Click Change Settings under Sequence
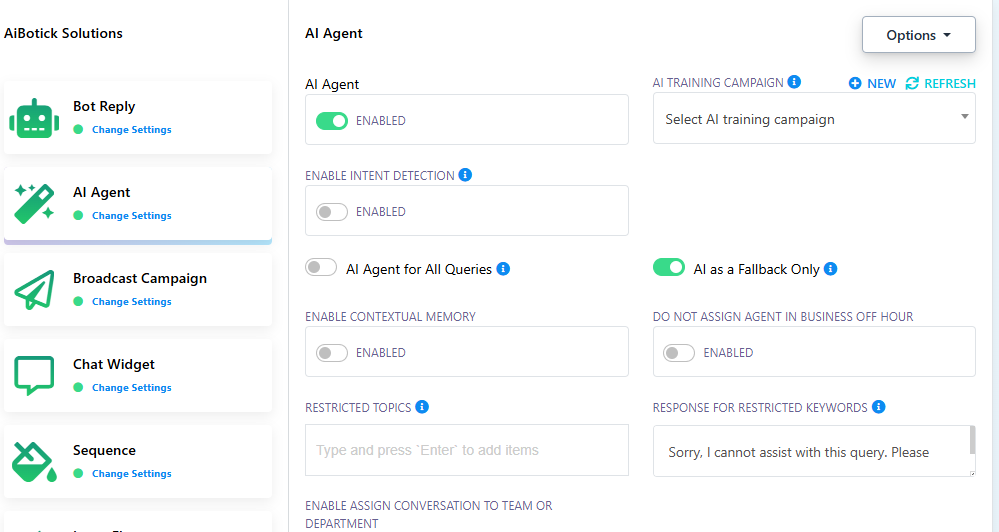Screen dimensions: 999x532 [x=131, y=473]
